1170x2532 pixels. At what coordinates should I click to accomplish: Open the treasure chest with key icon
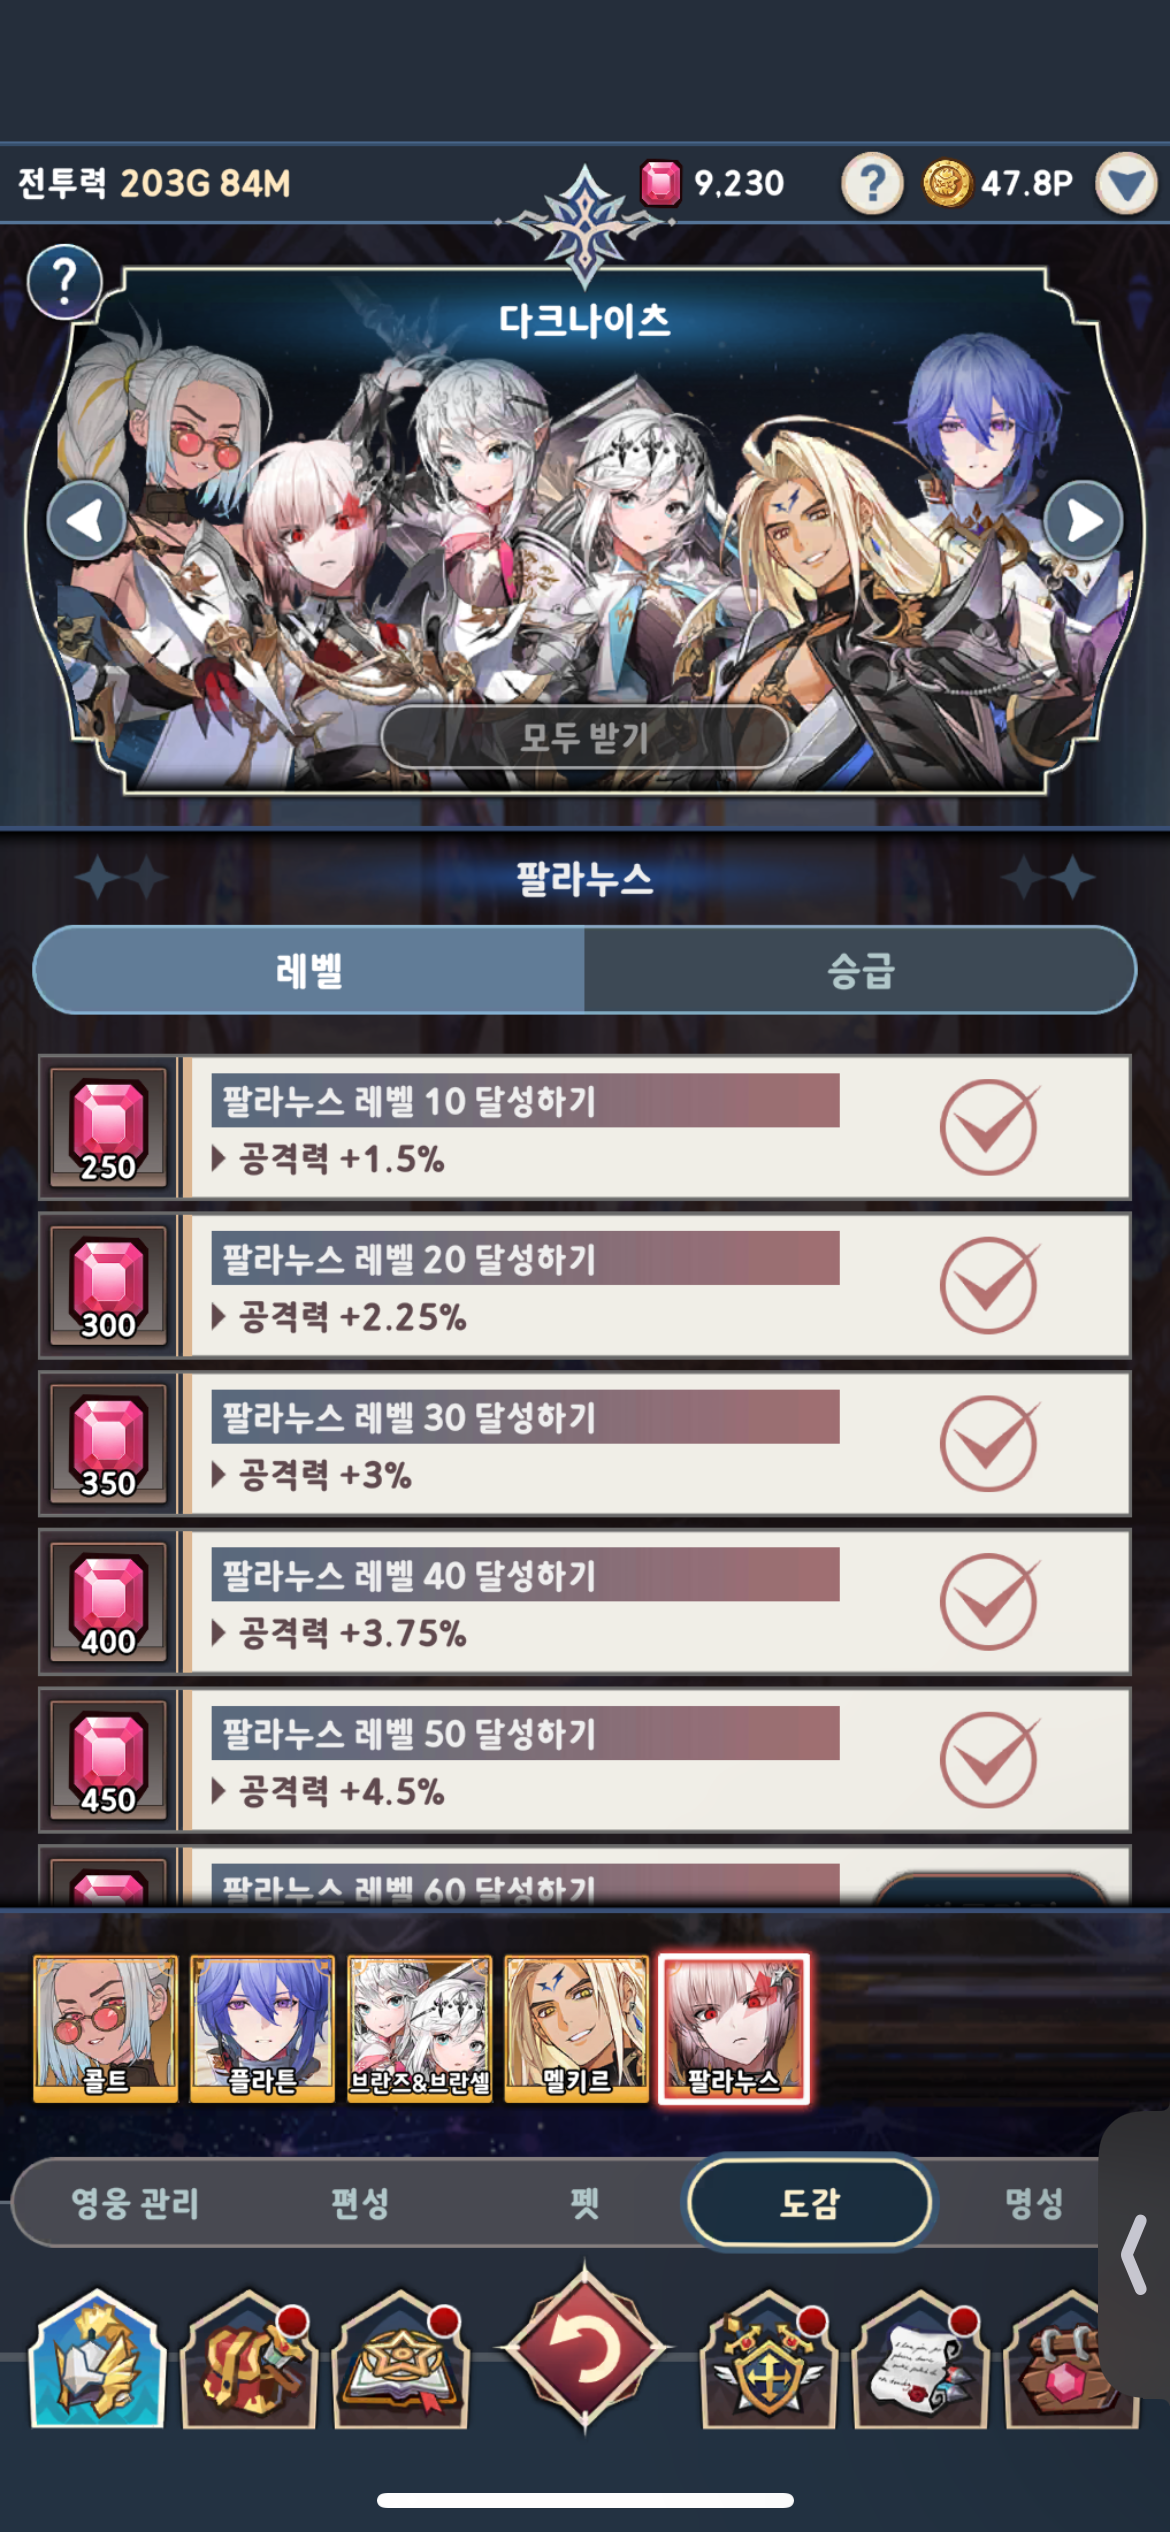[249, 2360]
